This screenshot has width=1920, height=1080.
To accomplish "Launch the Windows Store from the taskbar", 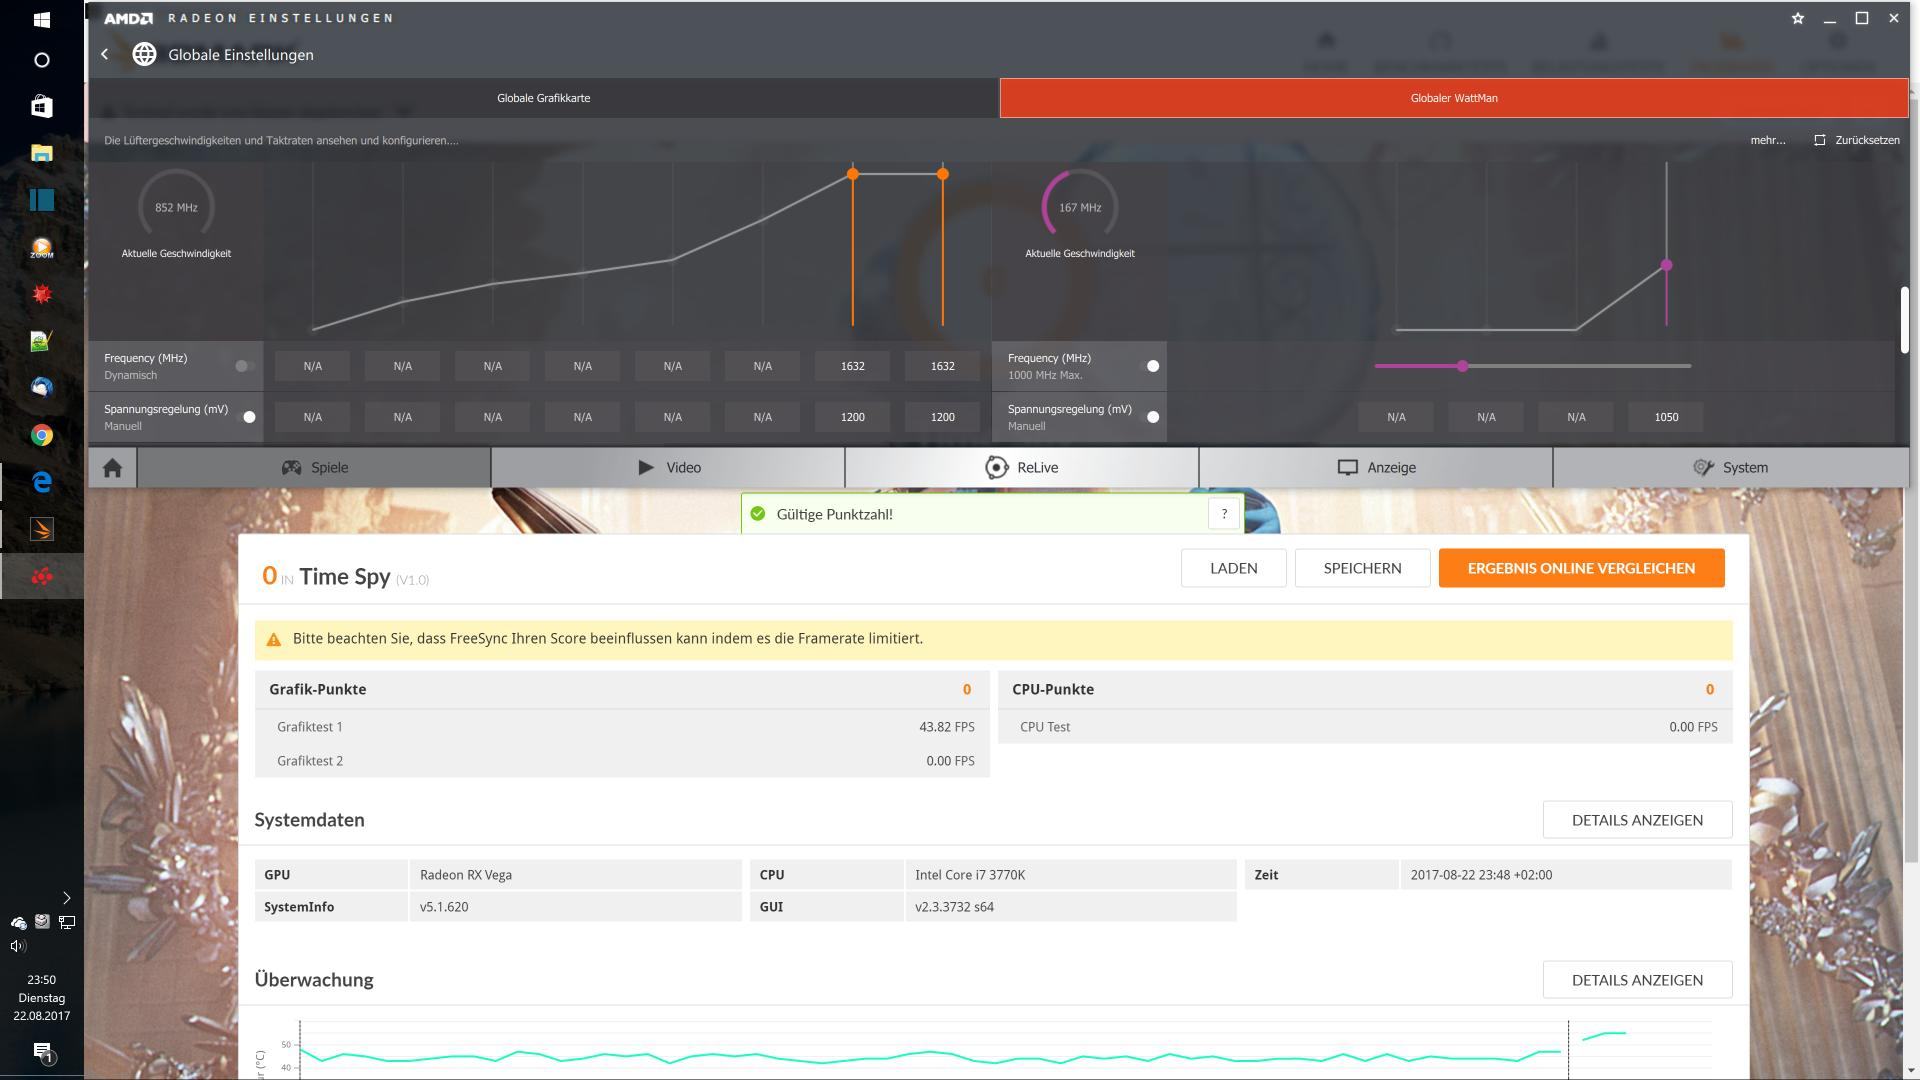I will [41, 106].
